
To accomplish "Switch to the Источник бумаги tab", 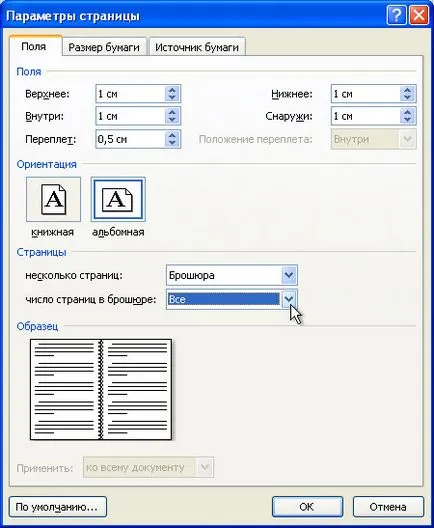I will point(197,47).
